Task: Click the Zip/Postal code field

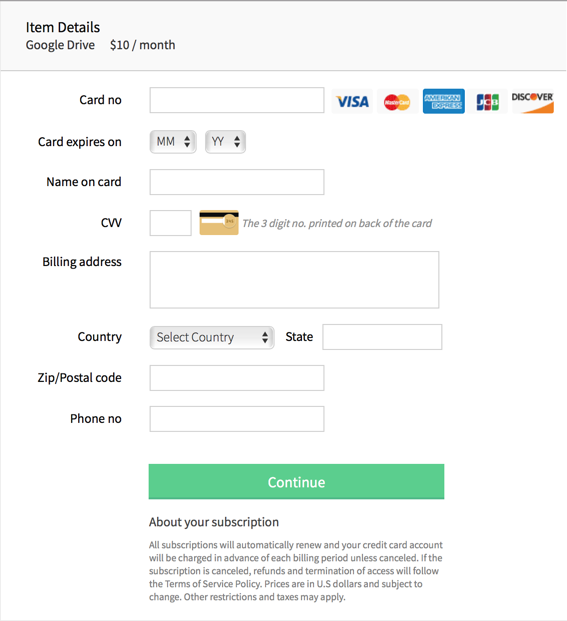Action: point(237,378)
